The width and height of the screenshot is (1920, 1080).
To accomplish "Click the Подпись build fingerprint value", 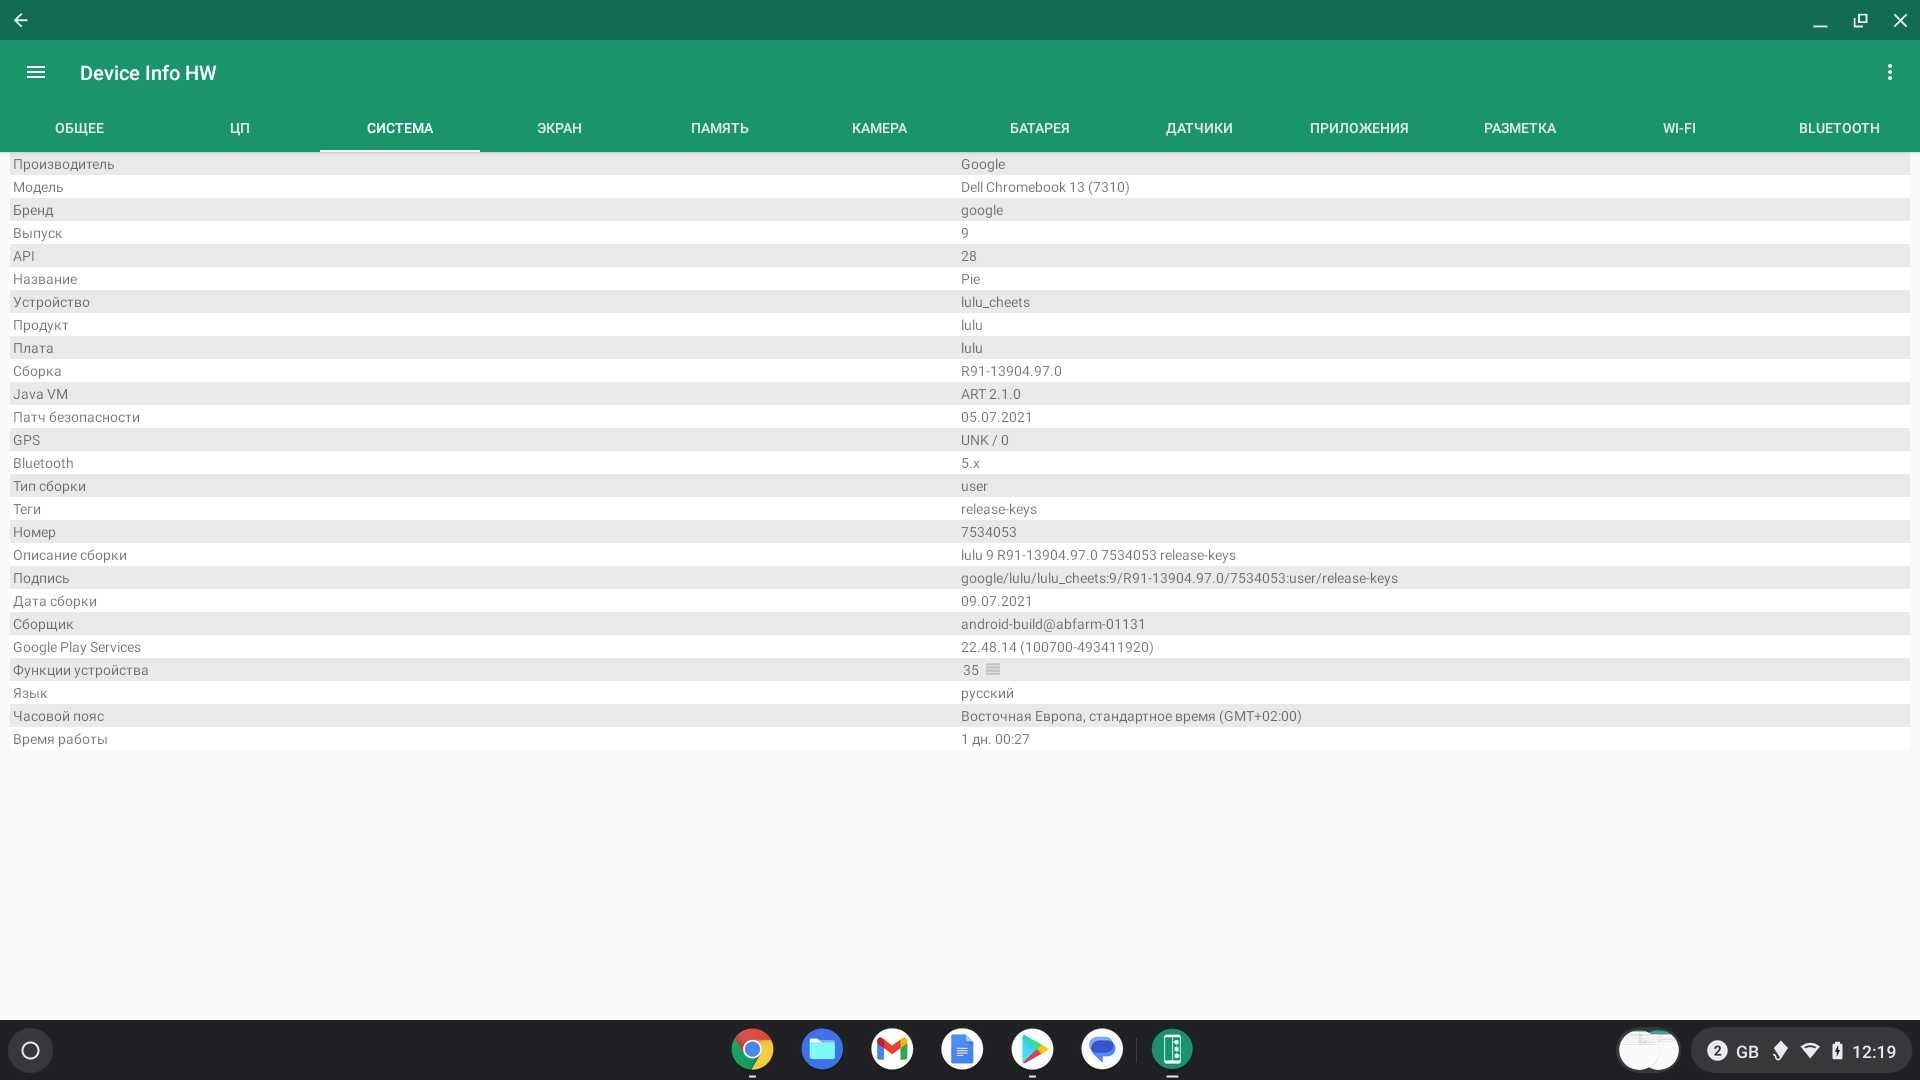I will click(1179, 578).
